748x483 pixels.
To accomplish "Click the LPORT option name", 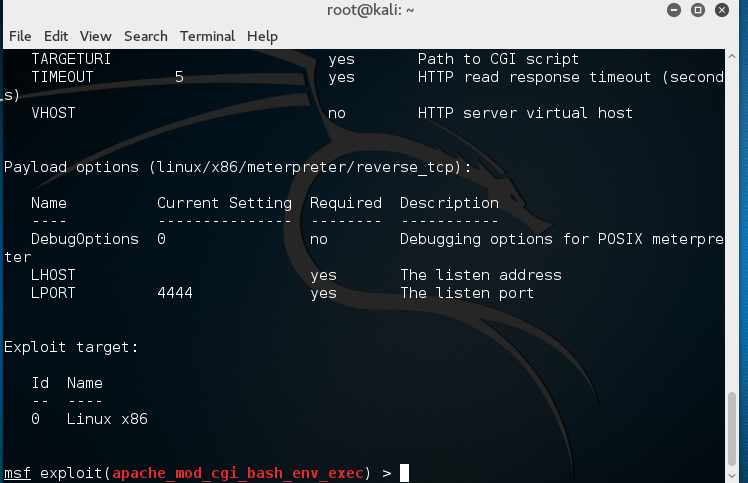I will coord(53,293).
